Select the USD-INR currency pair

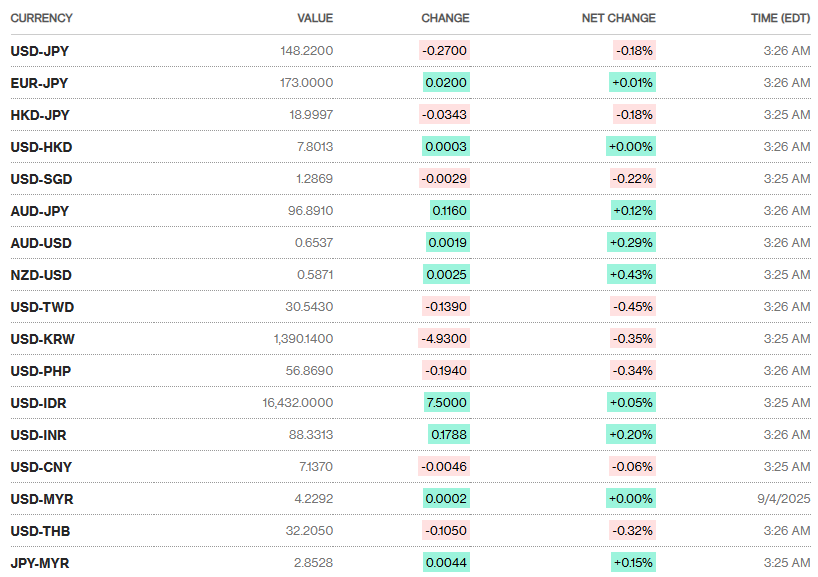click(x=39, y=435)
